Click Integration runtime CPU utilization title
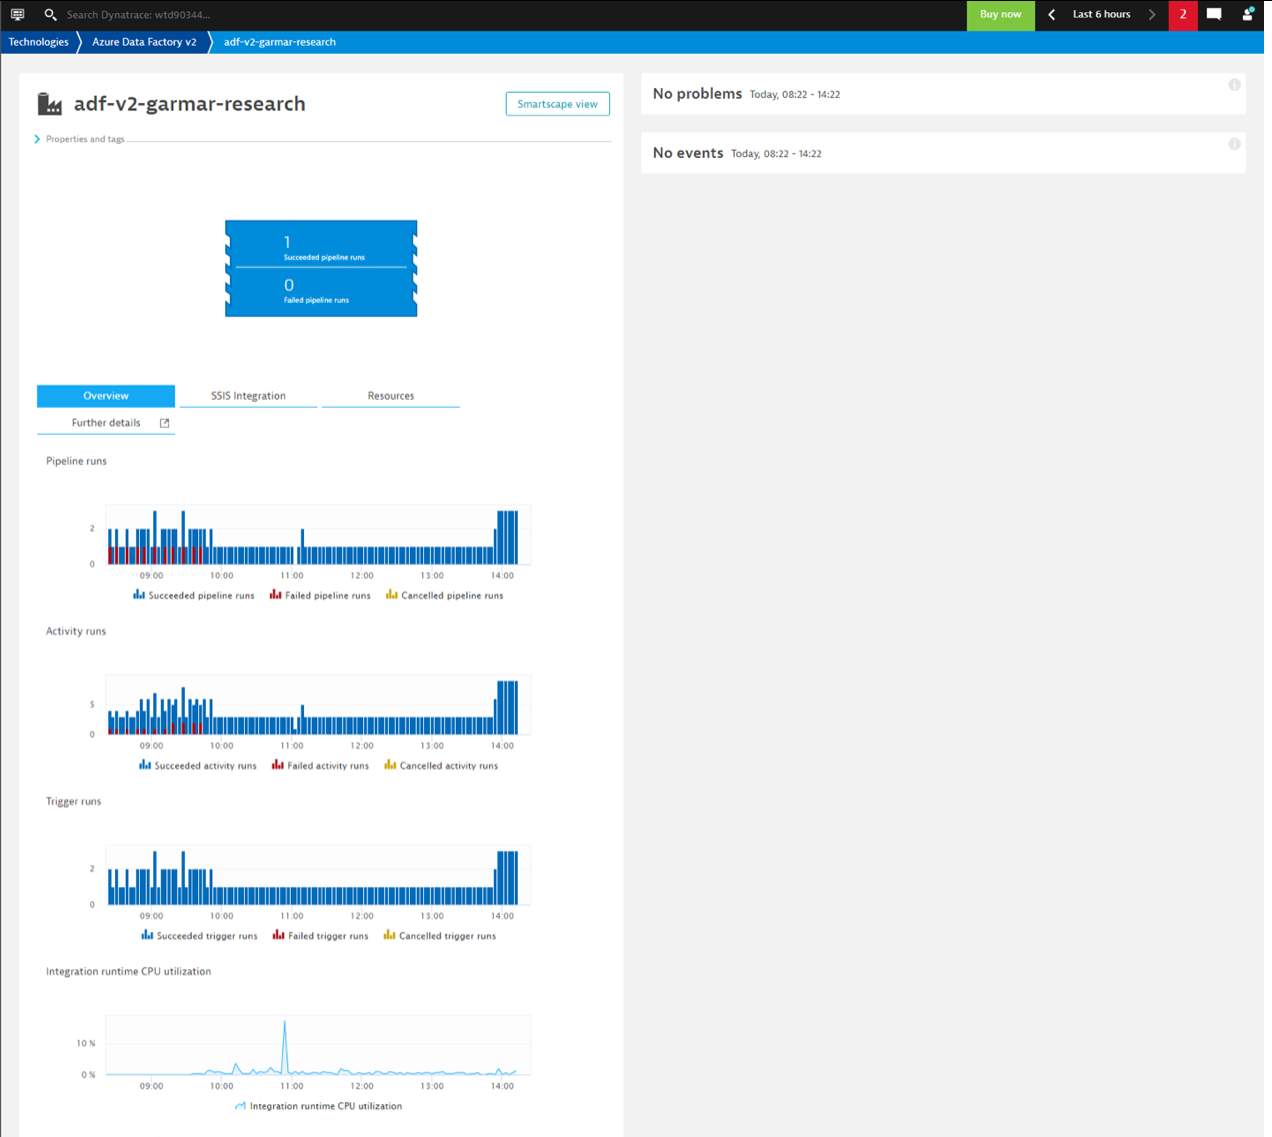Viewport: 1272px width, 1137px height. [128, 971]
